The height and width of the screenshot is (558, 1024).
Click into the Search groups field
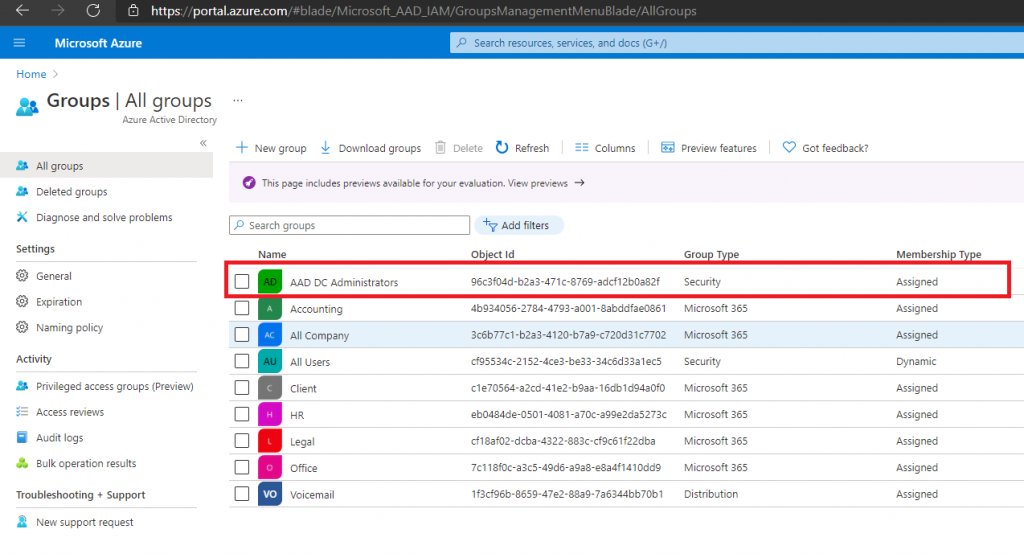click(349, 225)
